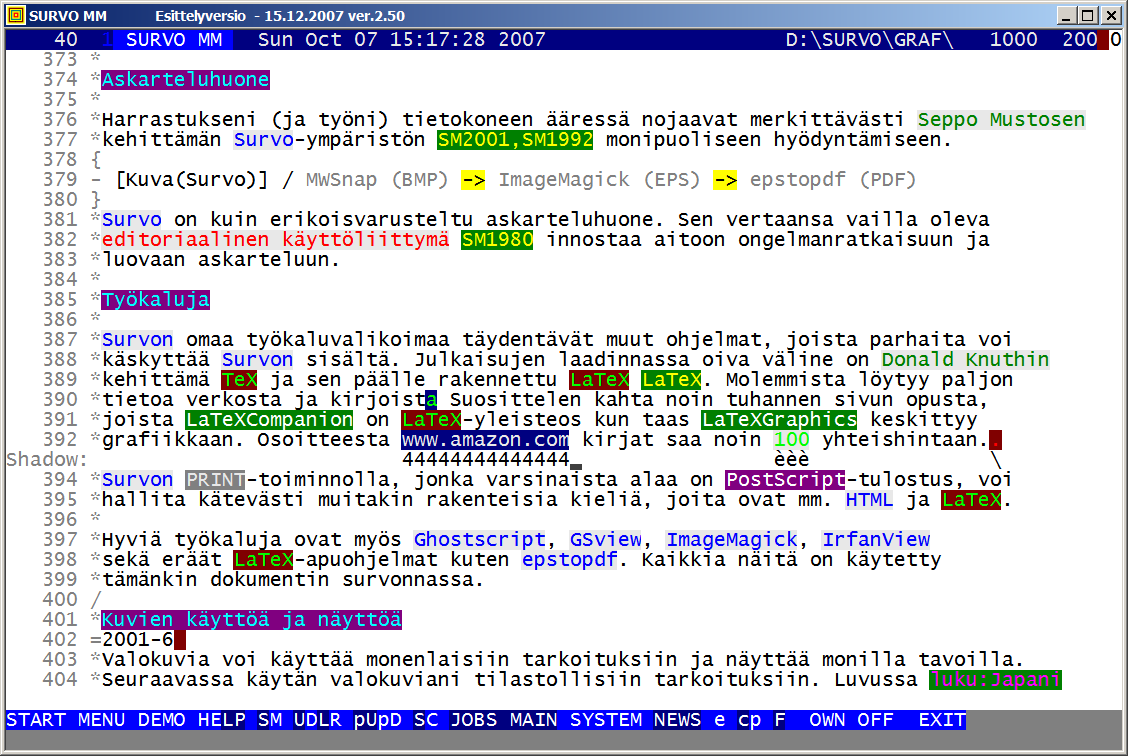The width and height of the screenshot is (1128, 756).
Task: Click pUpD in the bottom bar
Action: (x=378, y=720)
